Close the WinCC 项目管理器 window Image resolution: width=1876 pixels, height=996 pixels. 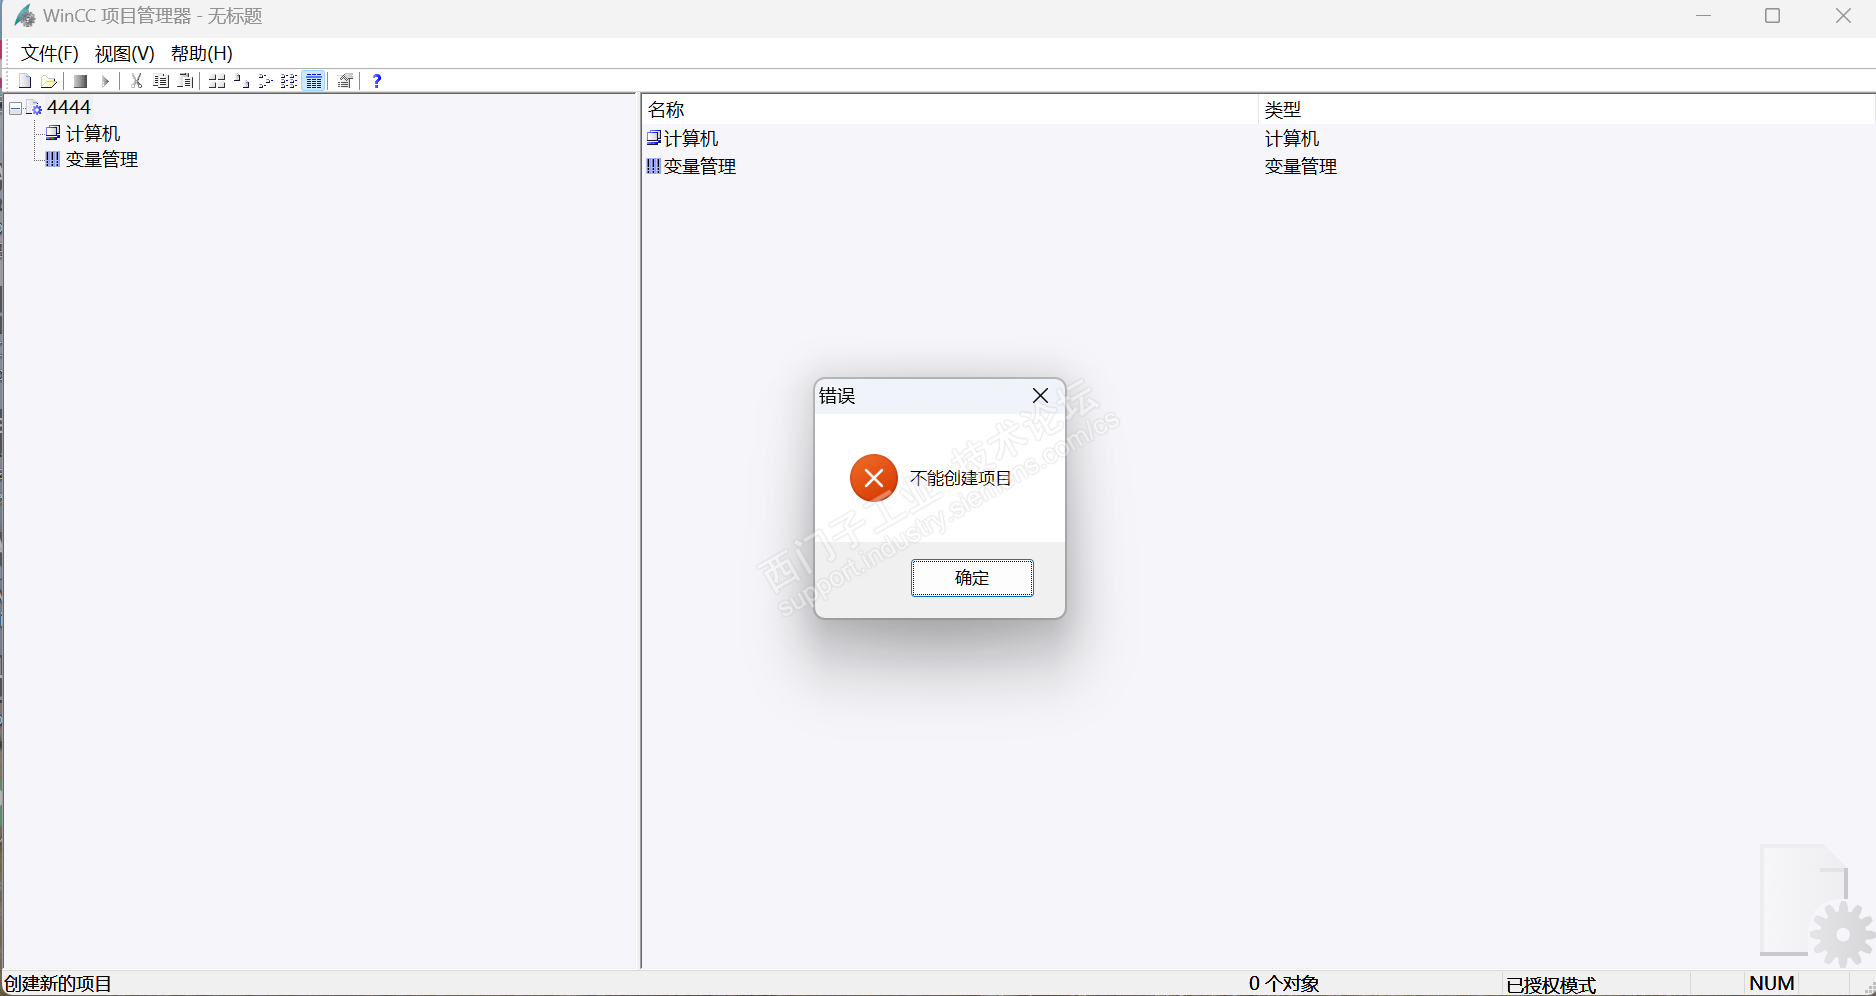point(1843,16)
